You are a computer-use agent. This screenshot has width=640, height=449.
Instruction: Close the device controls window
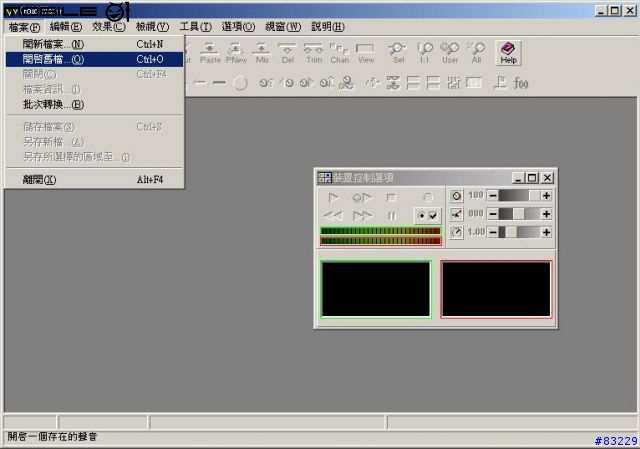547,178
